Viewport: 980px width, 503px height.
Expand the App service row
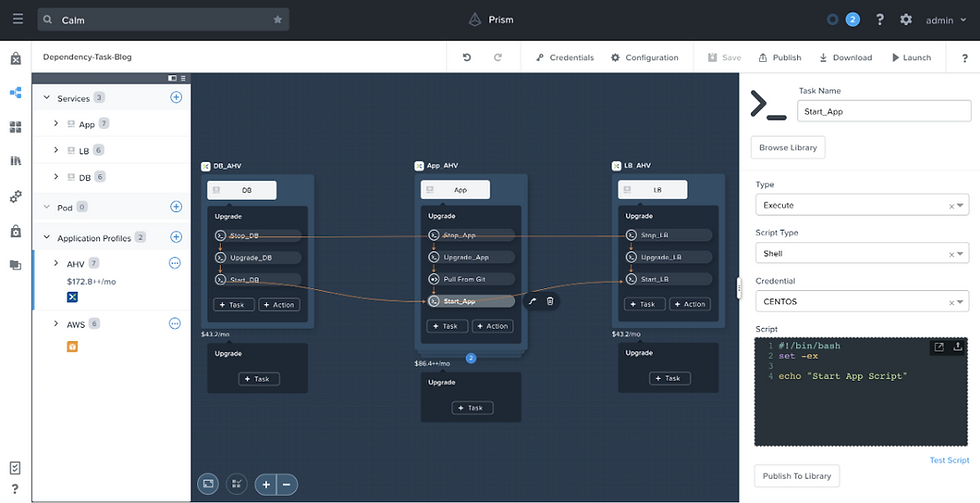coord(56,124)
